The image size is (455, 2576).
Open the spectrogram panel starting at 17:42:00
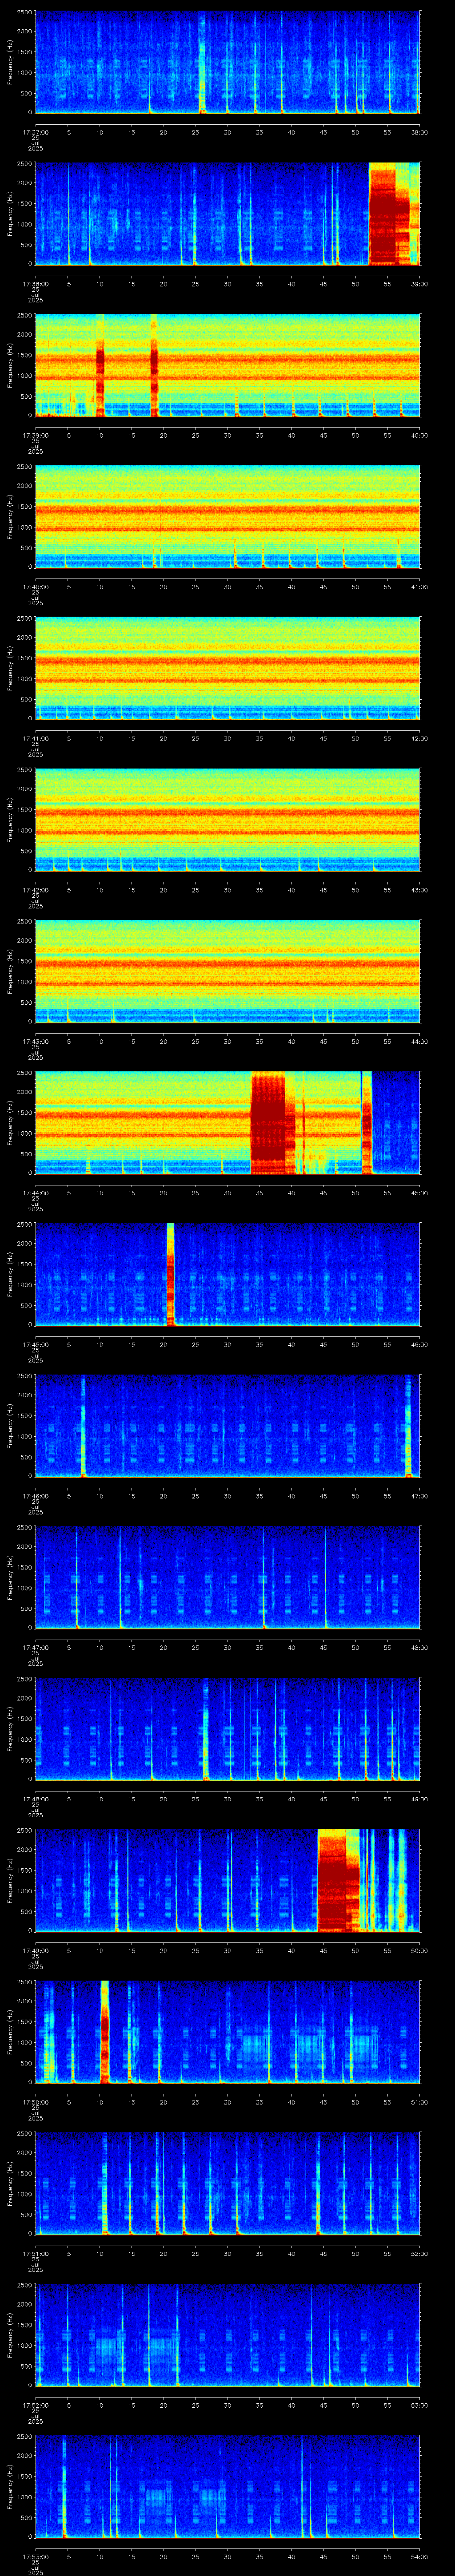pos(227,820)
